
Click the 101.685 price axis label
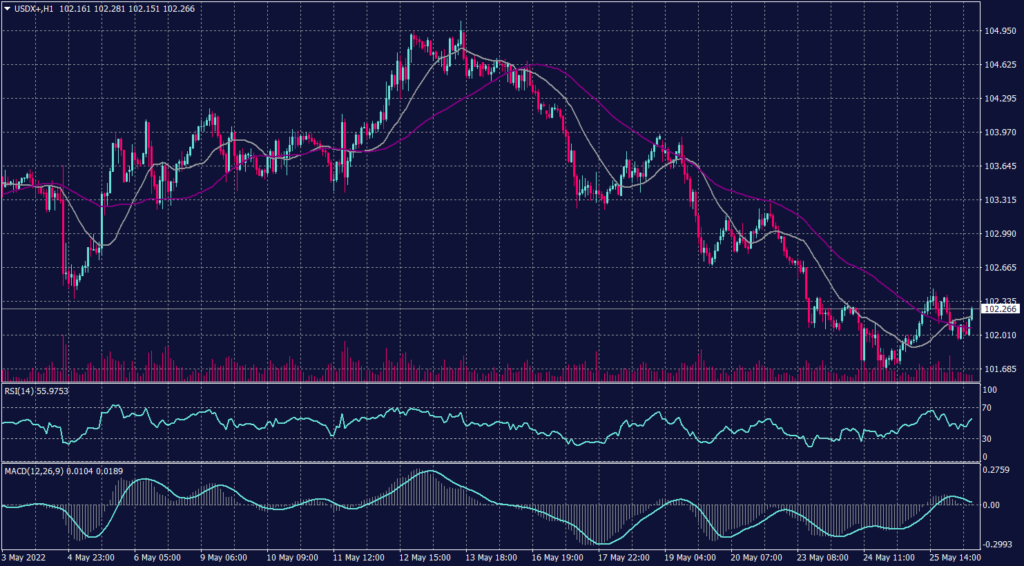[1000, 369]
